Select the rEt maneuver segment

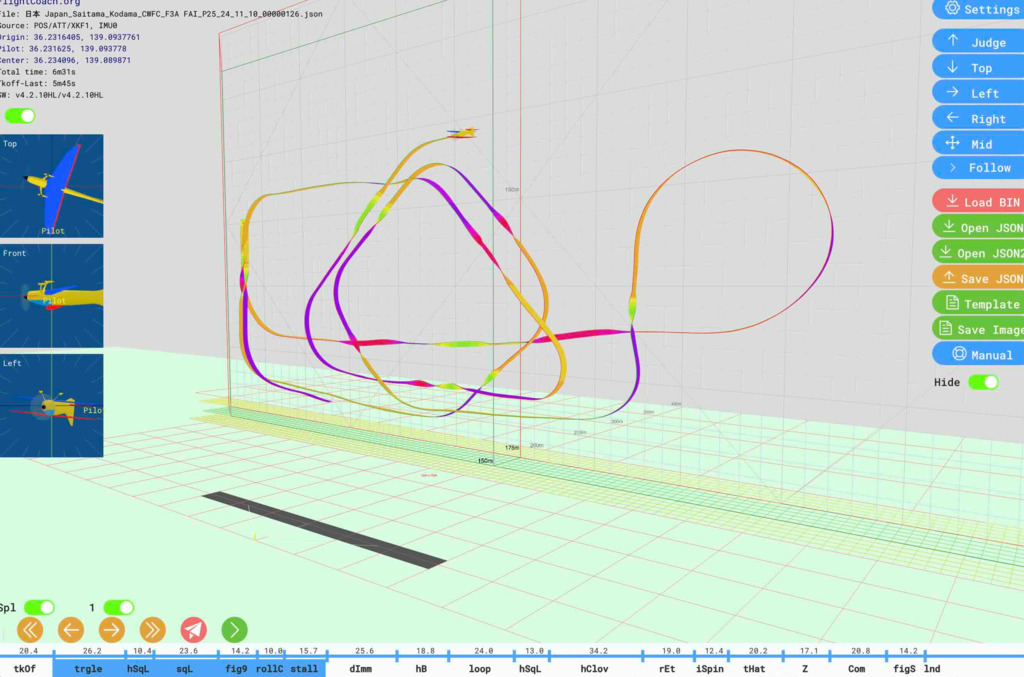point(667,668)
